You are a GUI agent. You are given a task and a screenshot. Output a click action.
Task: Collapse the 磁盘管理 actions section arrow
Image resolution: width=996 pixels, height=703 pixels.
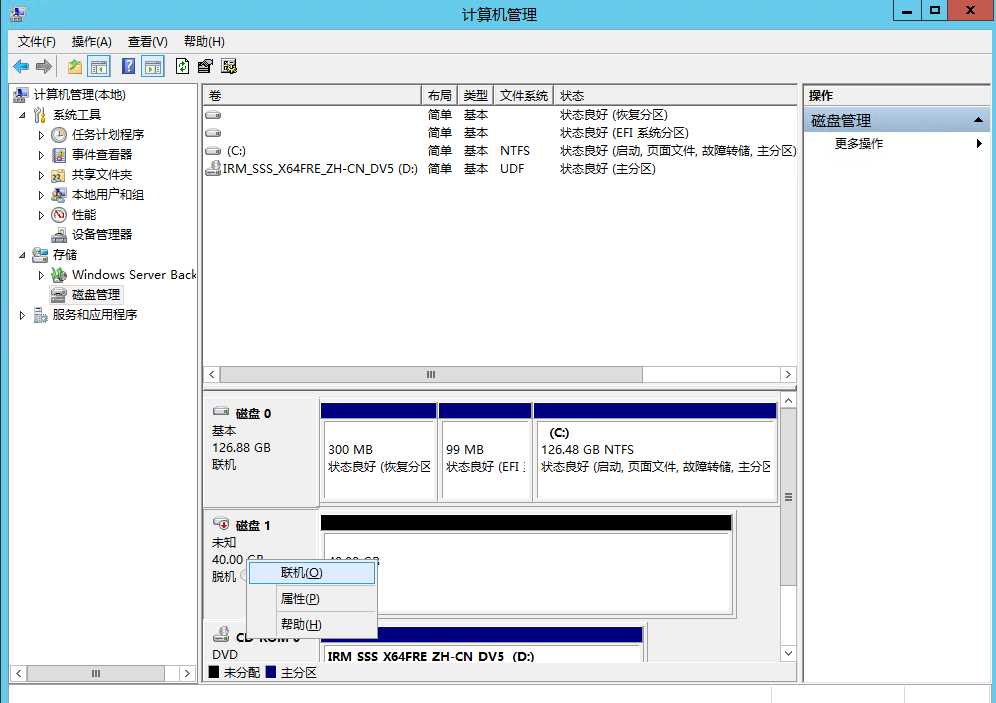[x=978, y=120]
